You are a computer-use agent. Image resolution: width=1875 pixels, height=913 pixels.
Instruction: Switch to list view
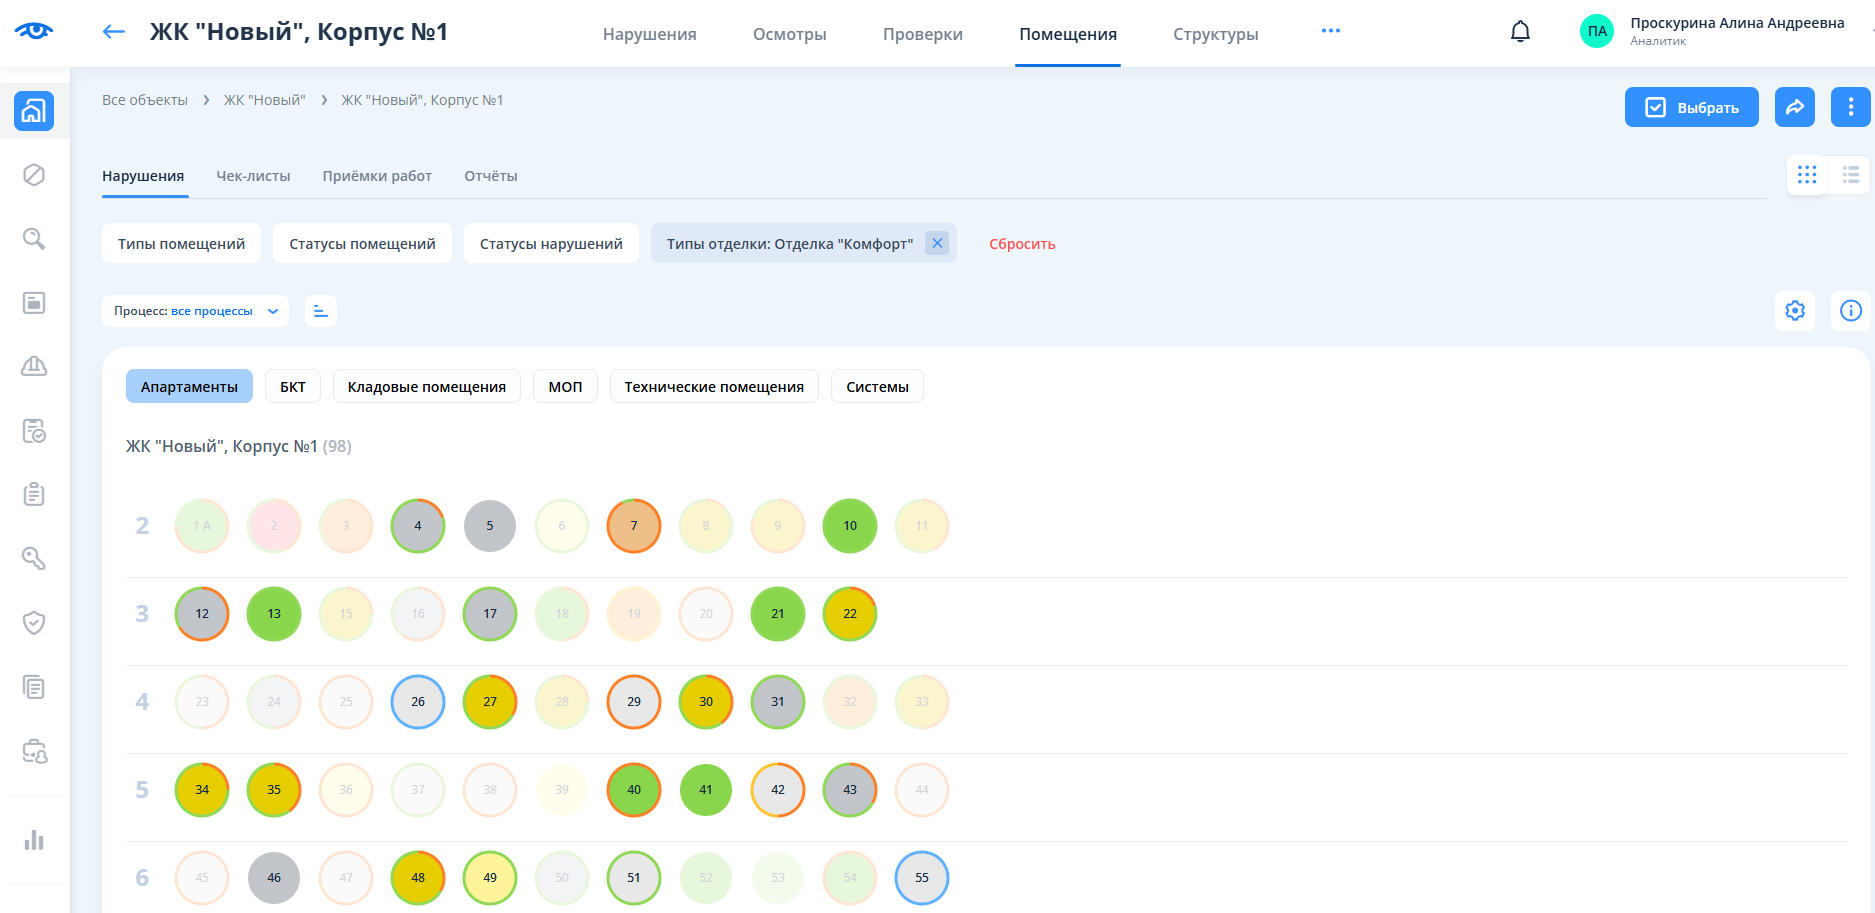pyautogui.click(x=1851, y=175)
